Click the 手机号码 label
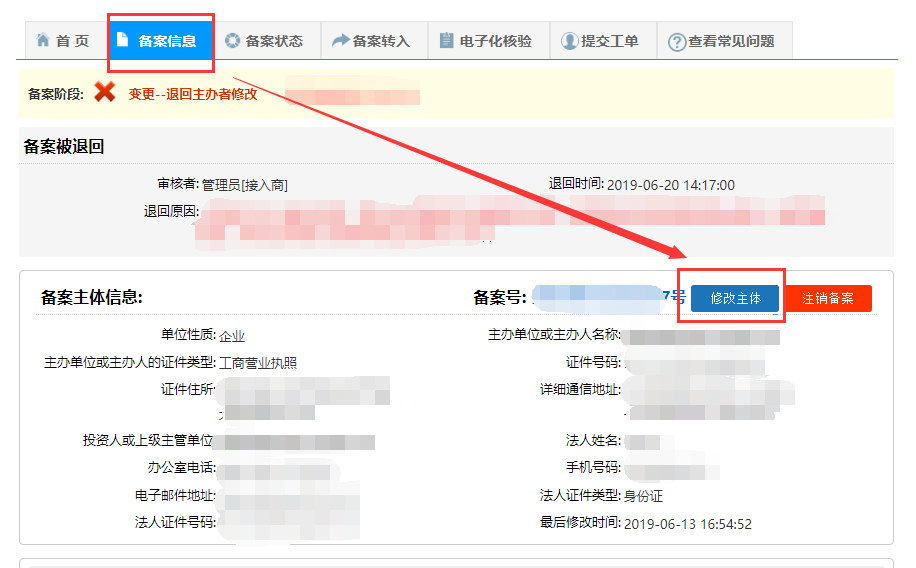This screenshot has height=568, width=916. tap(593, 467)
